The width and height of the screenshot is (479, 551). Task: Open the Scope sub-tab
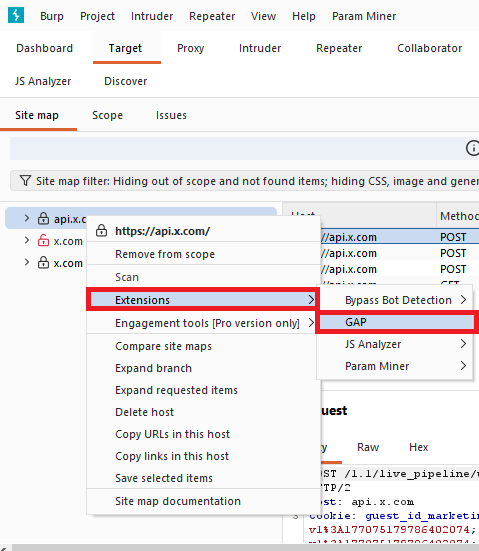108,115
